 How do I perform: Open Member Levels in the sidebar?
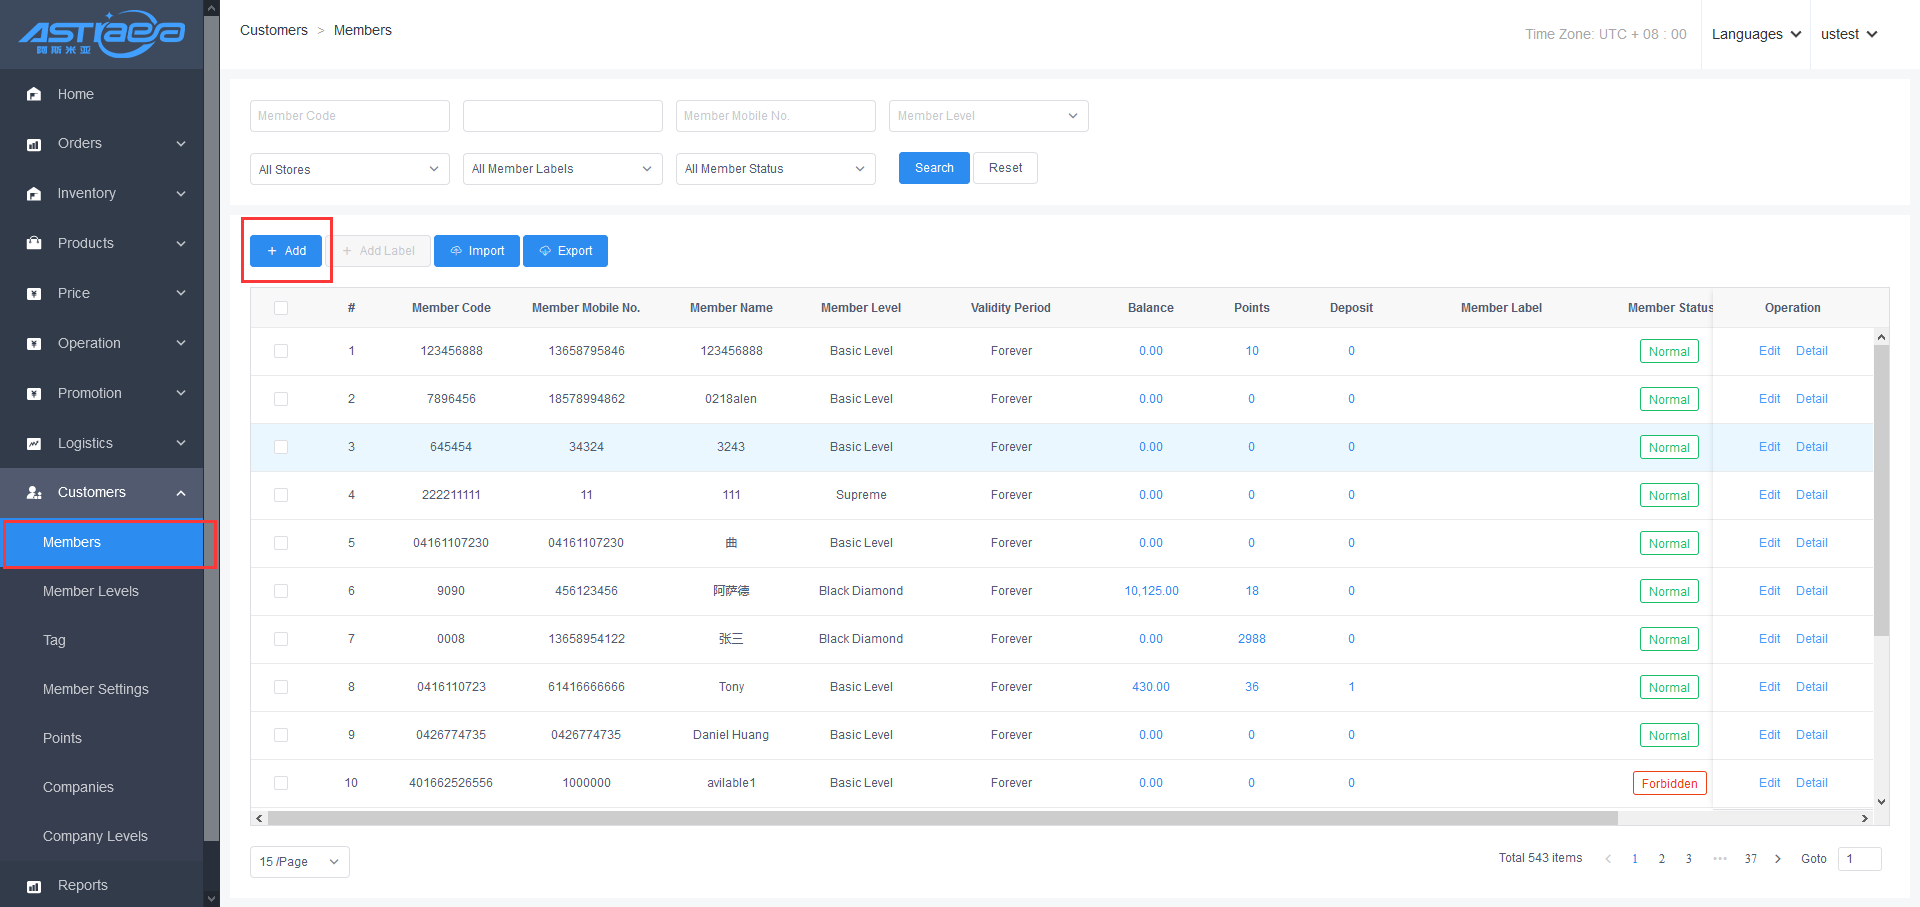click(x=91, y=591)
